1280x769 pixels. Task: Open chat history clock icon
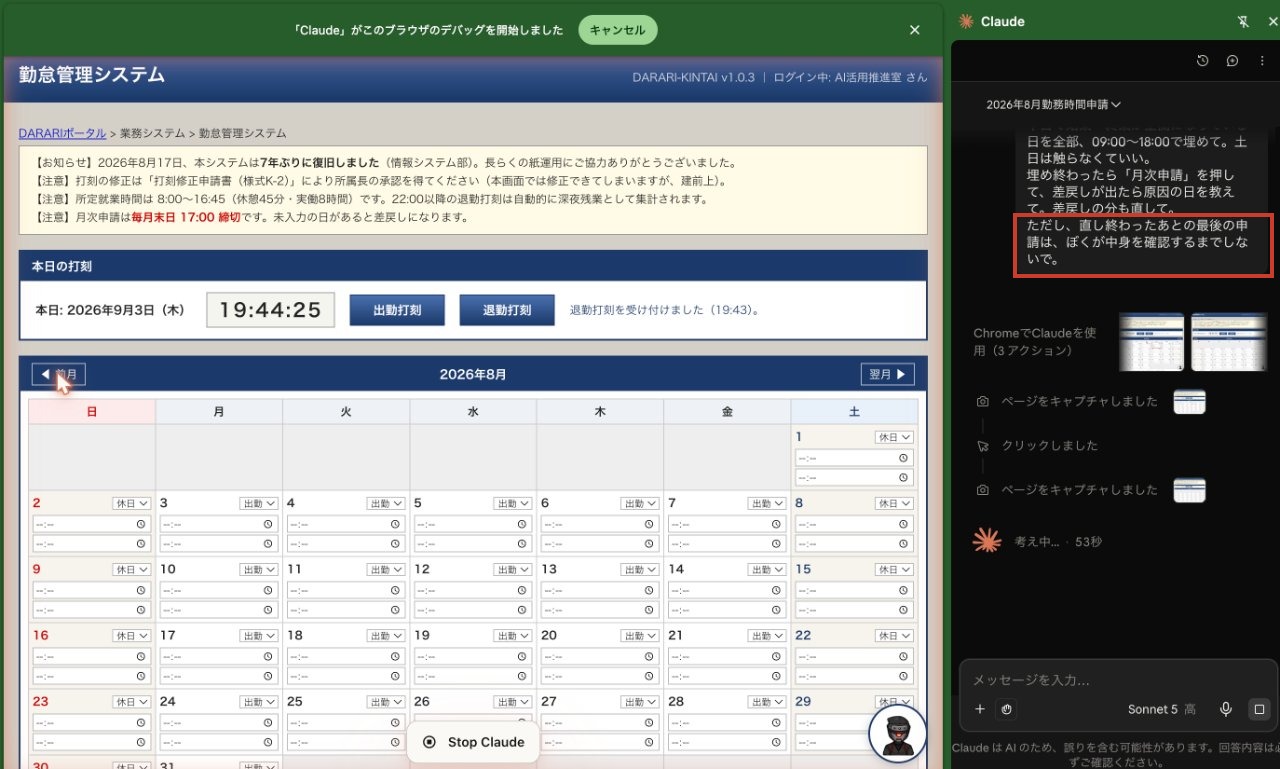tap(1203, 61)
